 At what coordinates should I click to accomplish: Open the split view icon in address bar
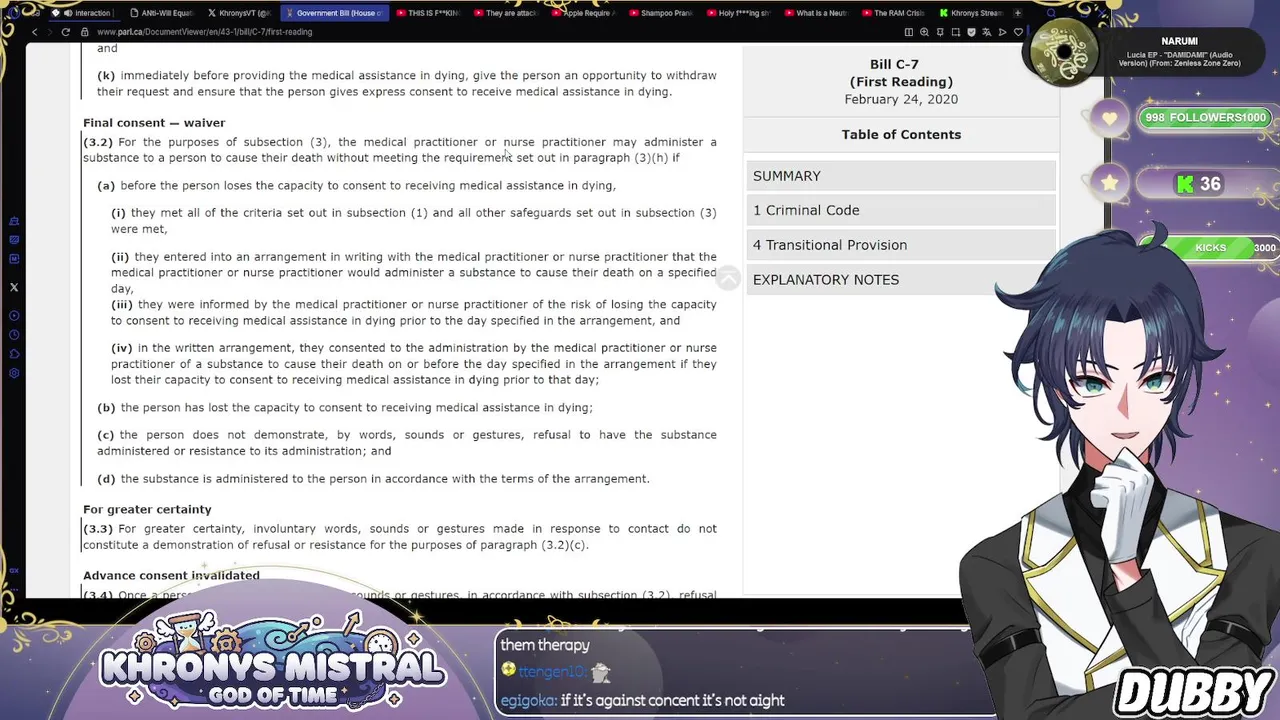909,32
